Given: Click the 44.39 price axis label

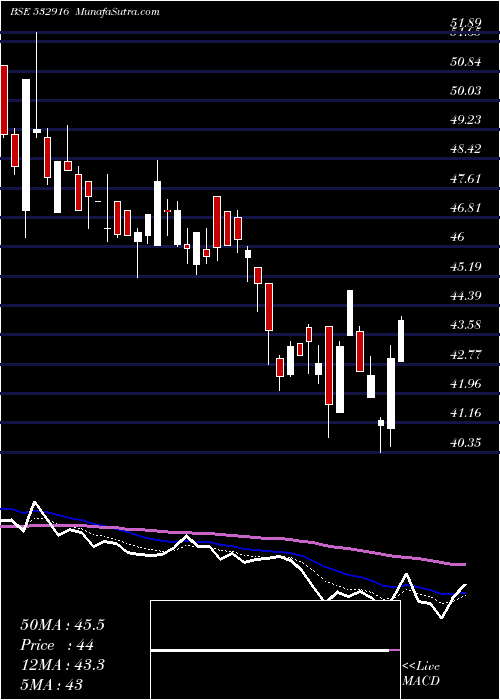Looking at the screenshot, I should pos(466,296).
